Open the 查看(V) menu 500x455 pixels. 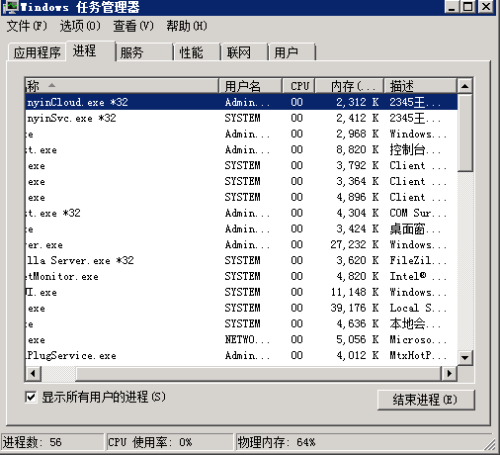click(x=133, y=26)
